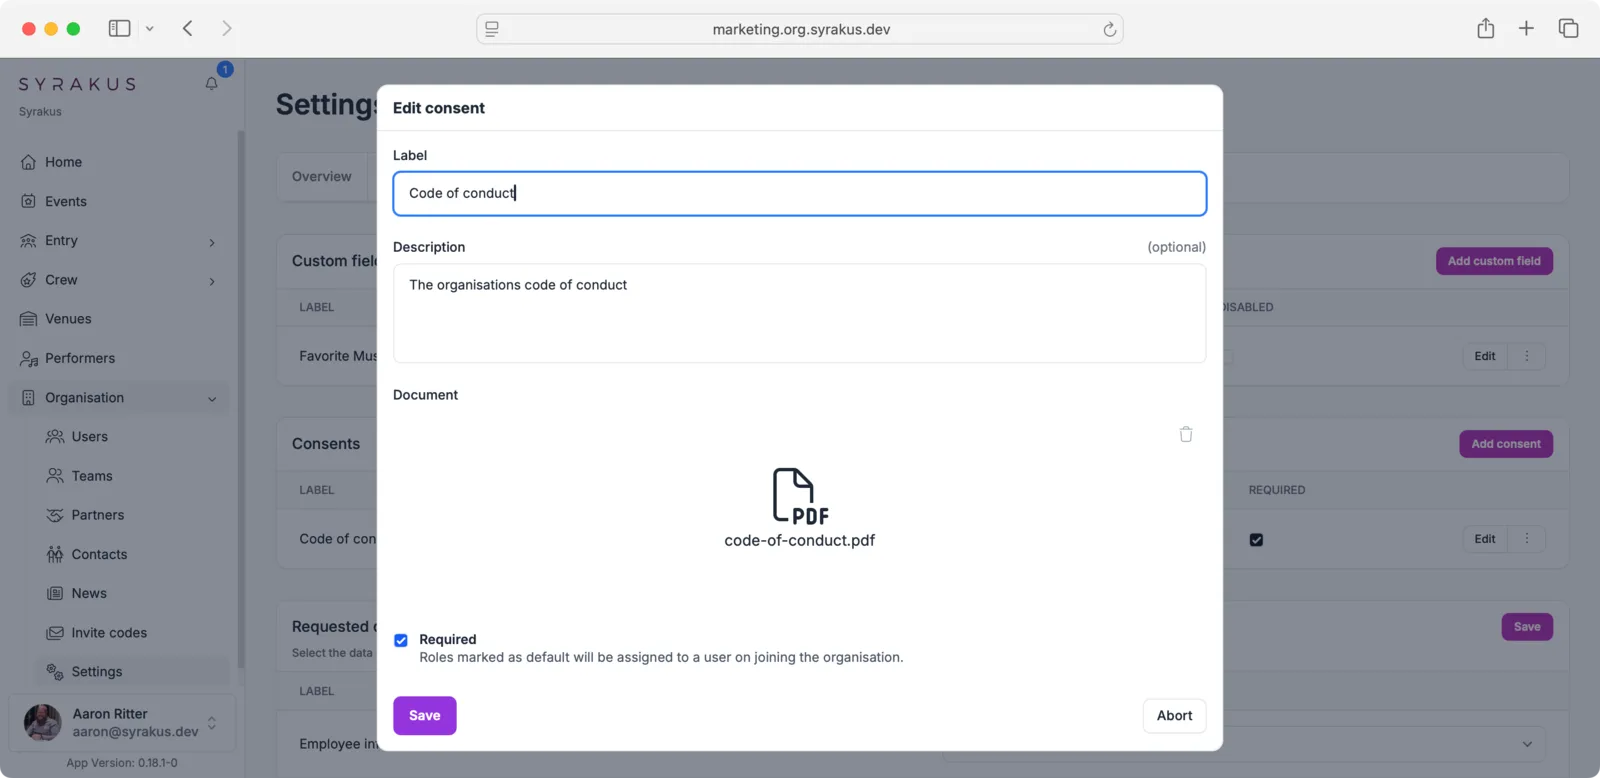The image size is (1600, 778).
Task: Abort editing the consent
Action: (x=1174, y=716)
